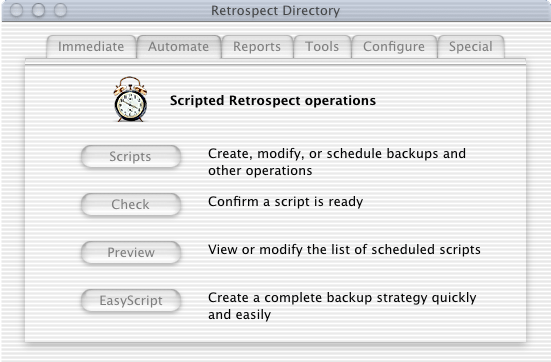Minimize the window using the middle title bar button
The width and height of the screenshot is (551, 362).
(38, 10)
